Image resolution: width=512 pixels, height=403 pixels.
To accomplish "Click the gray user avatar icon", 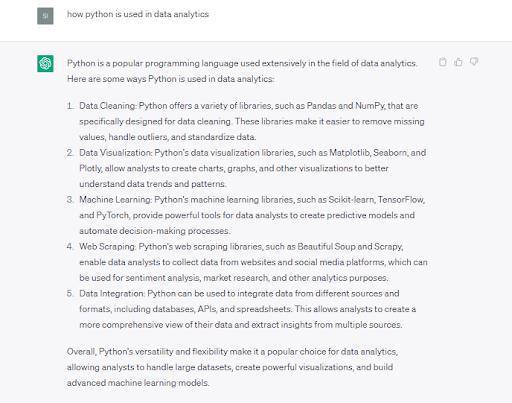I will pos(45,16).
